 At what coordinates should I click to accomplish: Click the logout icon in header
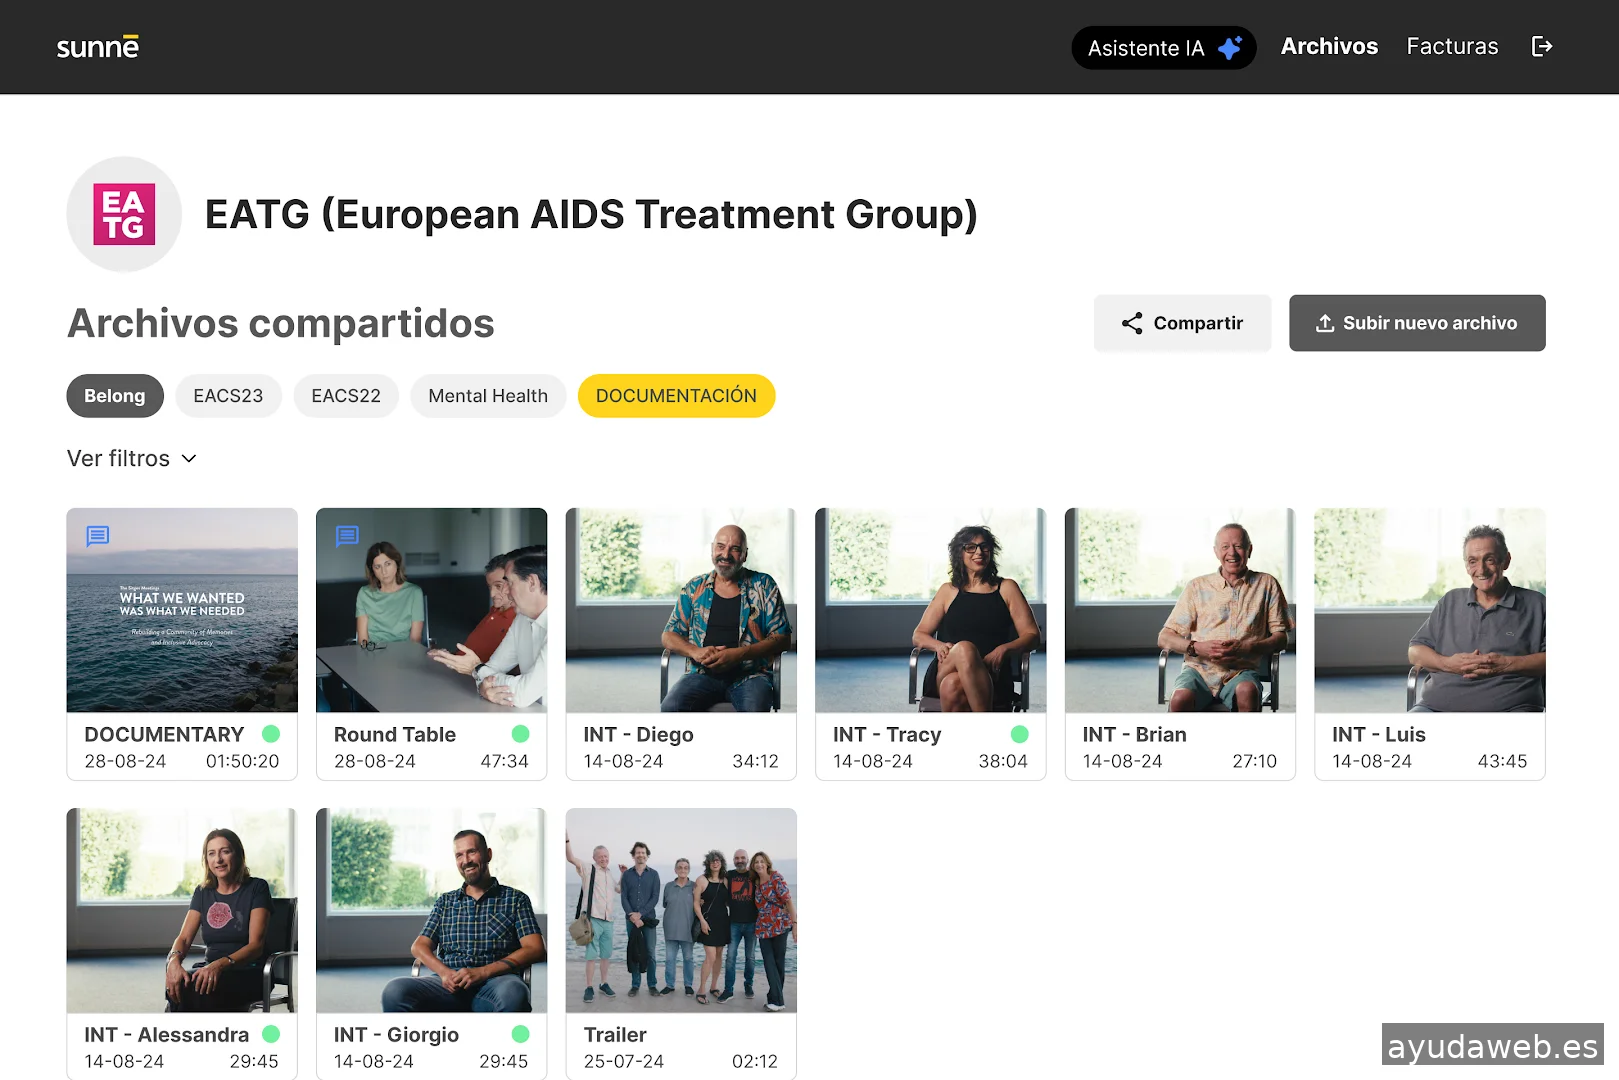tap(1541, 47)
